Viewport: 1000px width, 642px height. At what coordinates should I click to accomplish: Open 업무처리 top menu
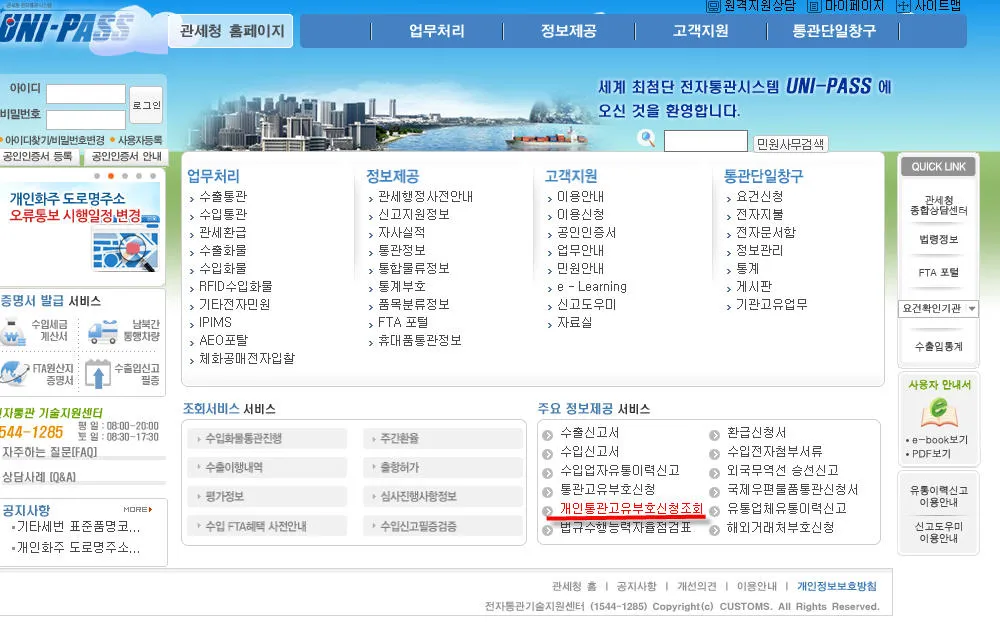[x=437, y=31]
